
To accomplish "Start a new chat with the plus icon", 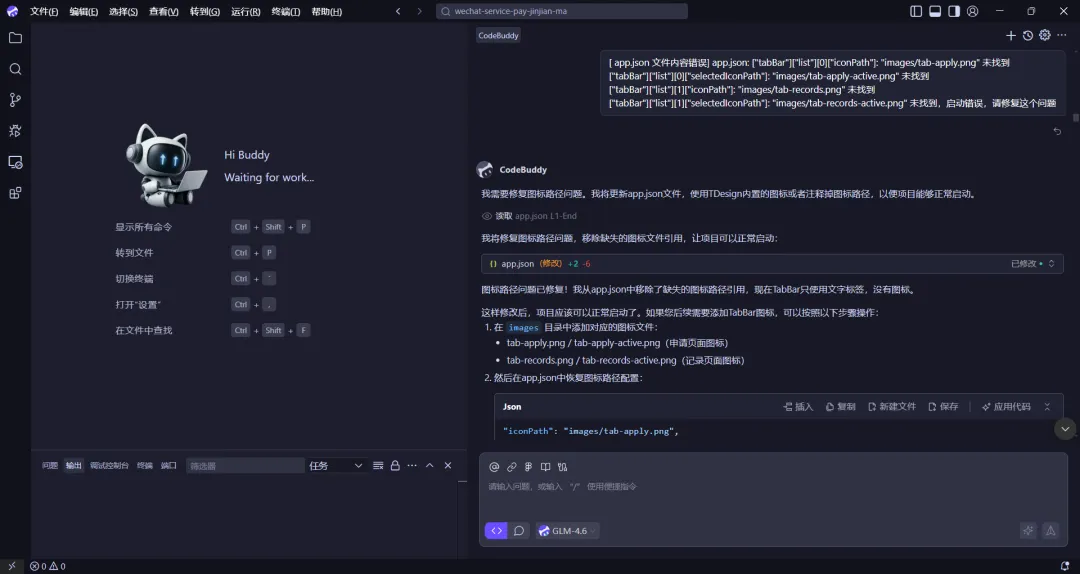I will point(1010,35).
